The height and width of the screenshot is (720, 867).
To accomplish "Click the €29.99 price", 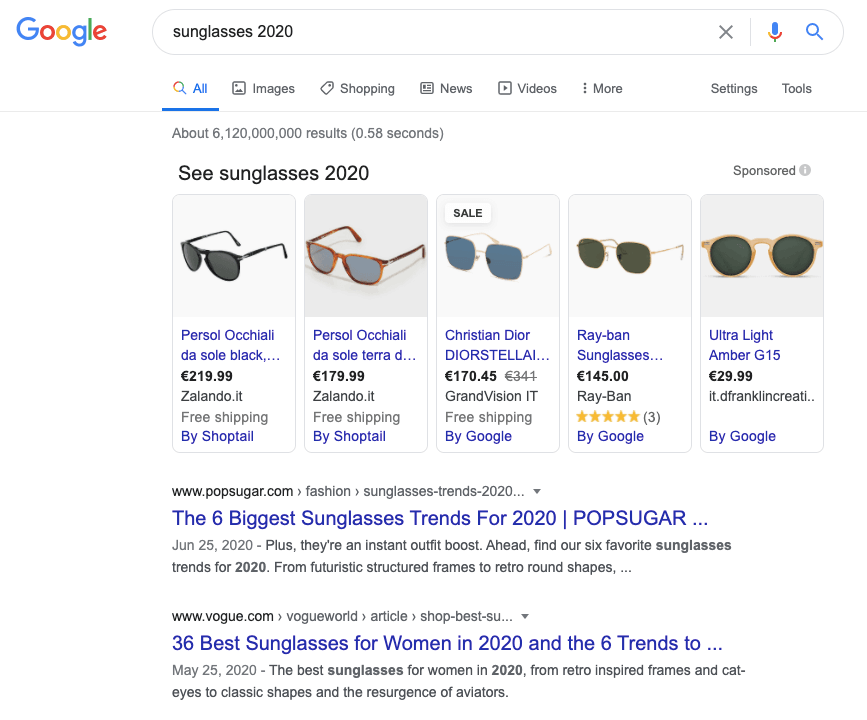I will 731,376.
